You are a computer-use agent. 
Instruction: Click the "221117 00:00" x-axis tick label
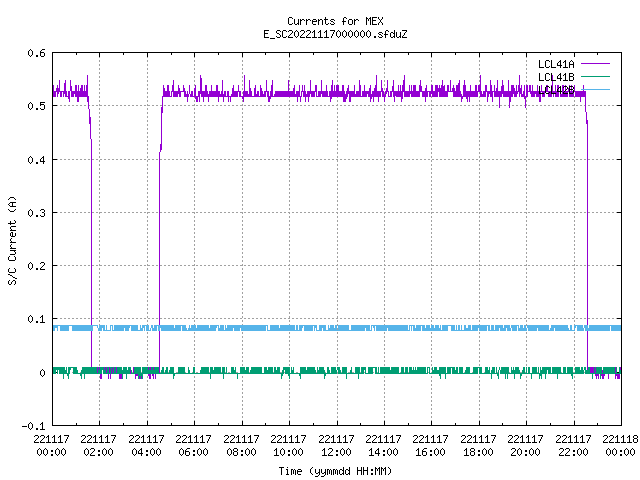[x=51, y=446]
